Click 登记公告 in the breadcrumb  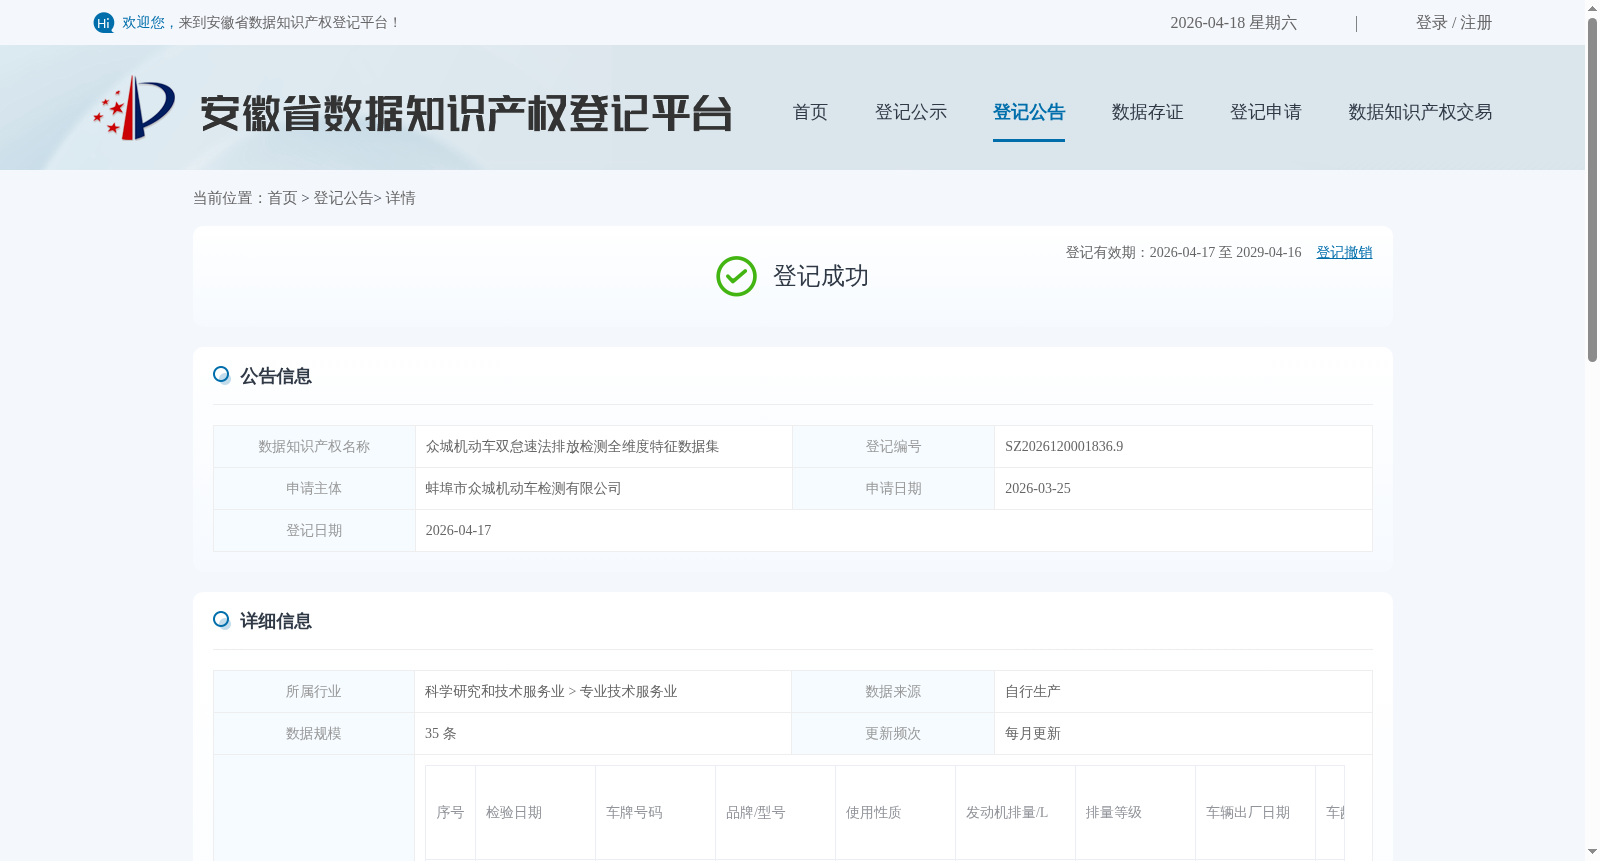point(343,198)
